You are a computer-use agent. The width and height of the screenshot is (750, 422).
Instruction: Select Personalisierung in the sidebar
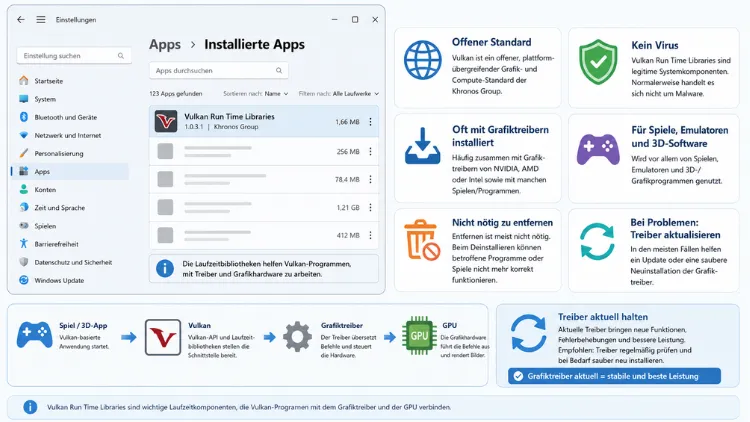(x=72, y=154)
